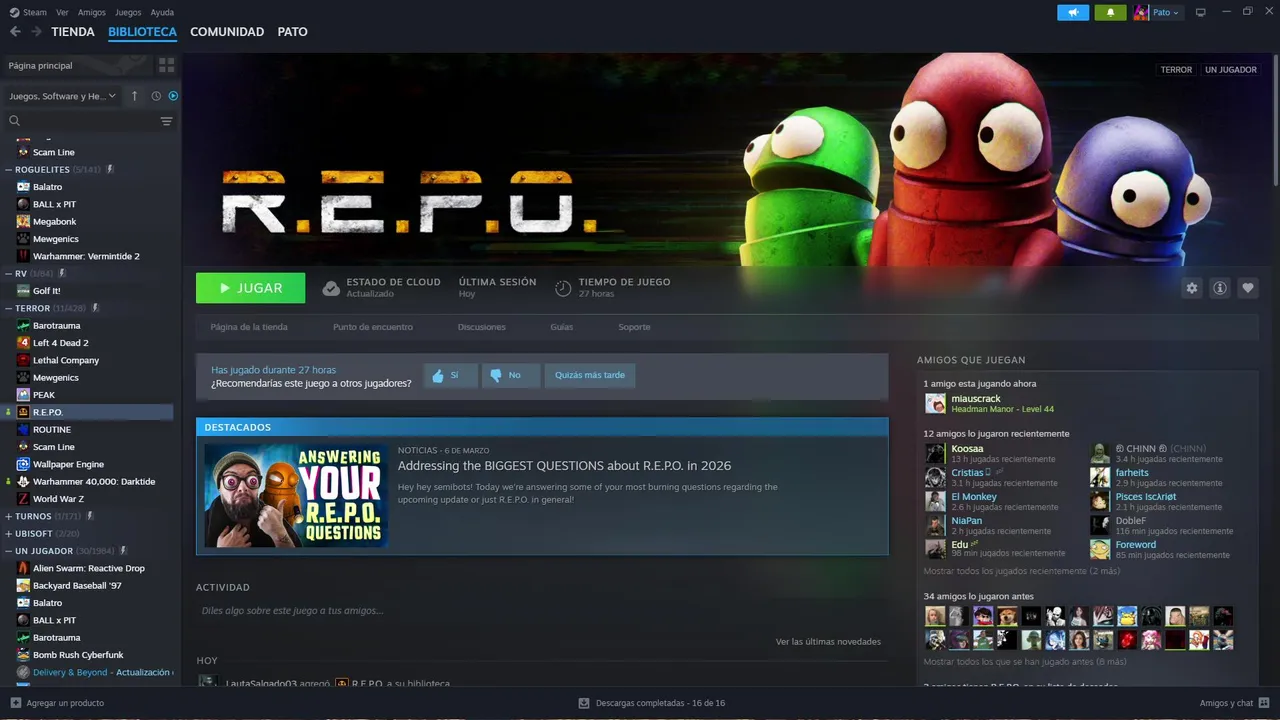This screenshot has width=1280, height=720.
Task: Collapse the RV collection
Action: pos(8,273)
